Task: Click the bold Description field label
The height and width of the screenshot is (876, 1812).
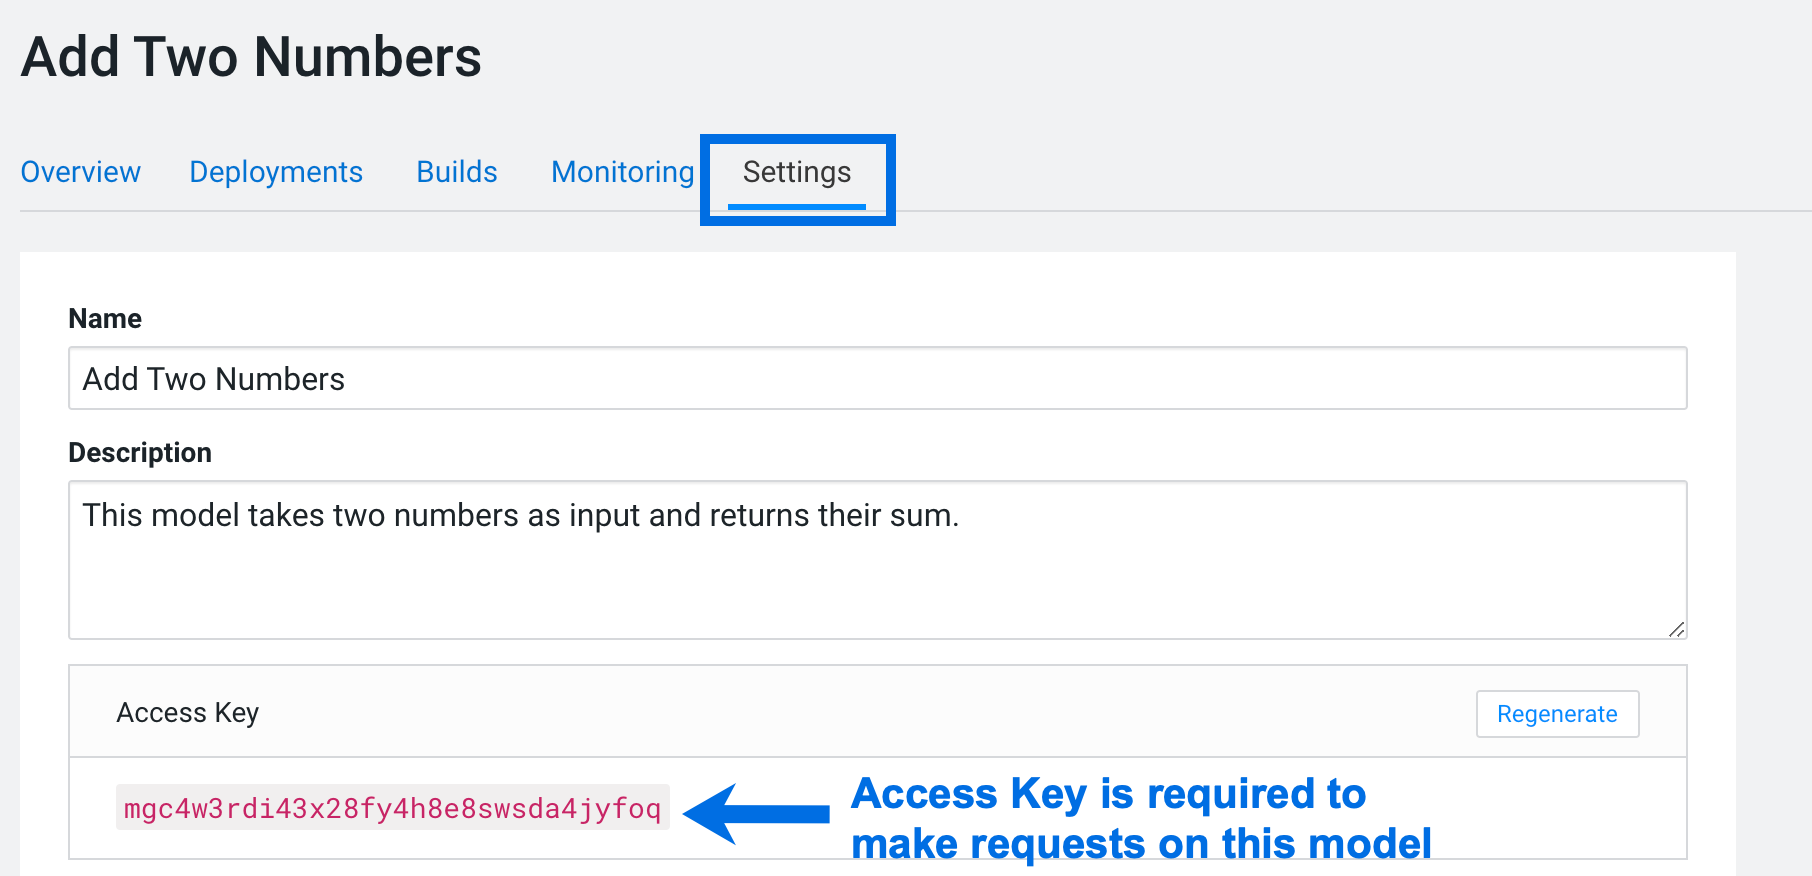Action: [140, 453]
